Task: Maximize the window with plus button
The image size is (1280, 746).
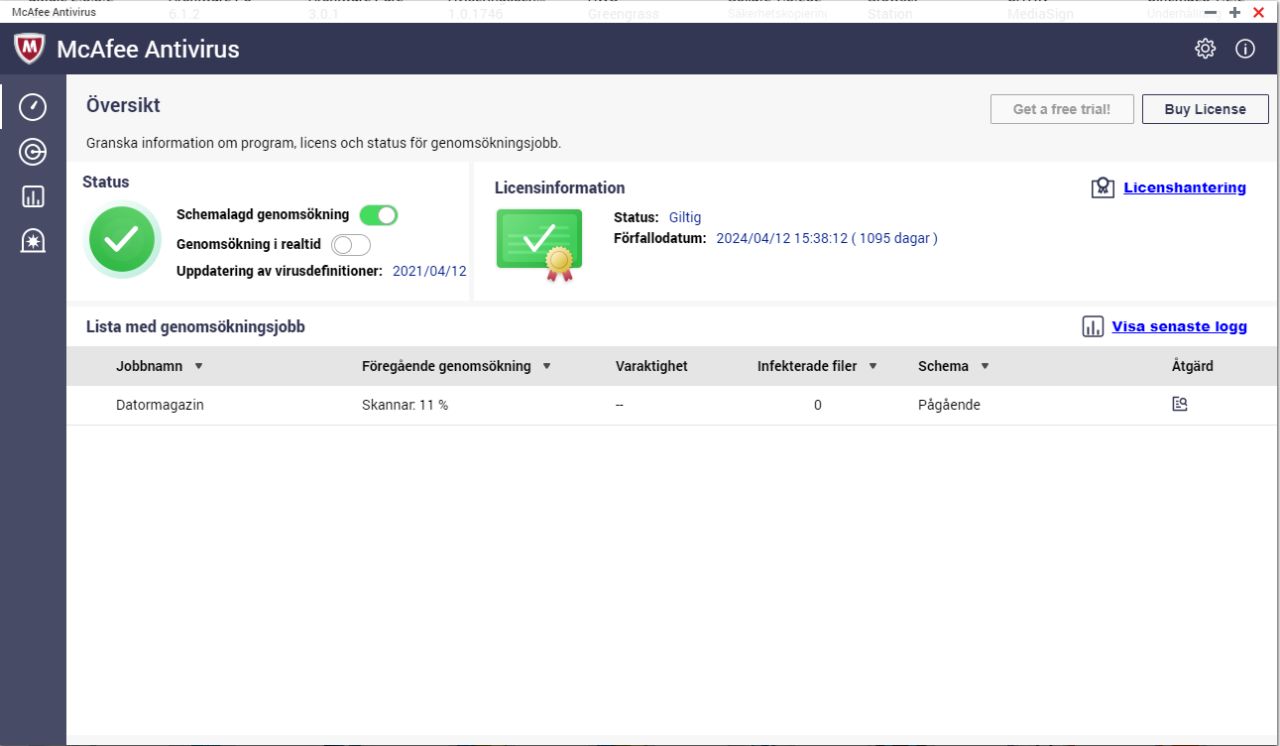Action: click(x=1235, y=12)
